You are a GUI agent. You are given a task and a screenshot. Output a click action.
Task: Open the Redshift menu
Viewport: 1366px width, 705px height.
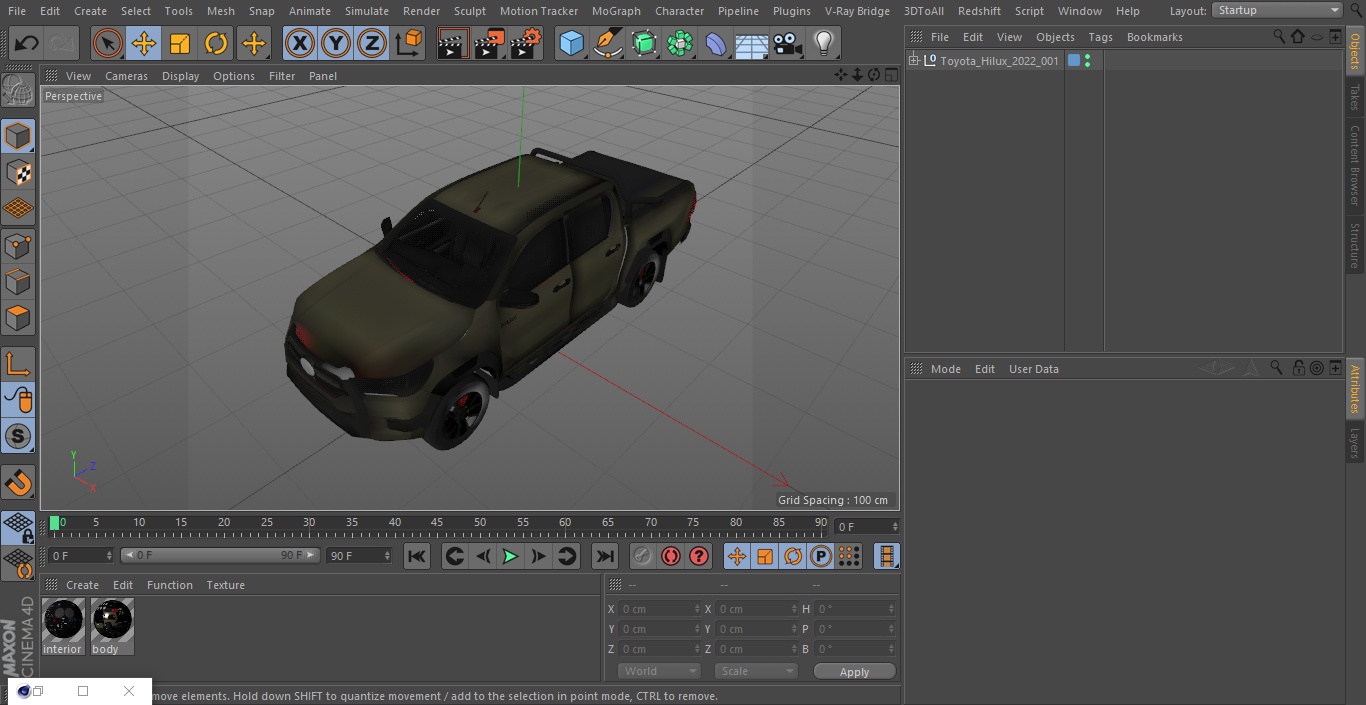(x=979, y=11)
